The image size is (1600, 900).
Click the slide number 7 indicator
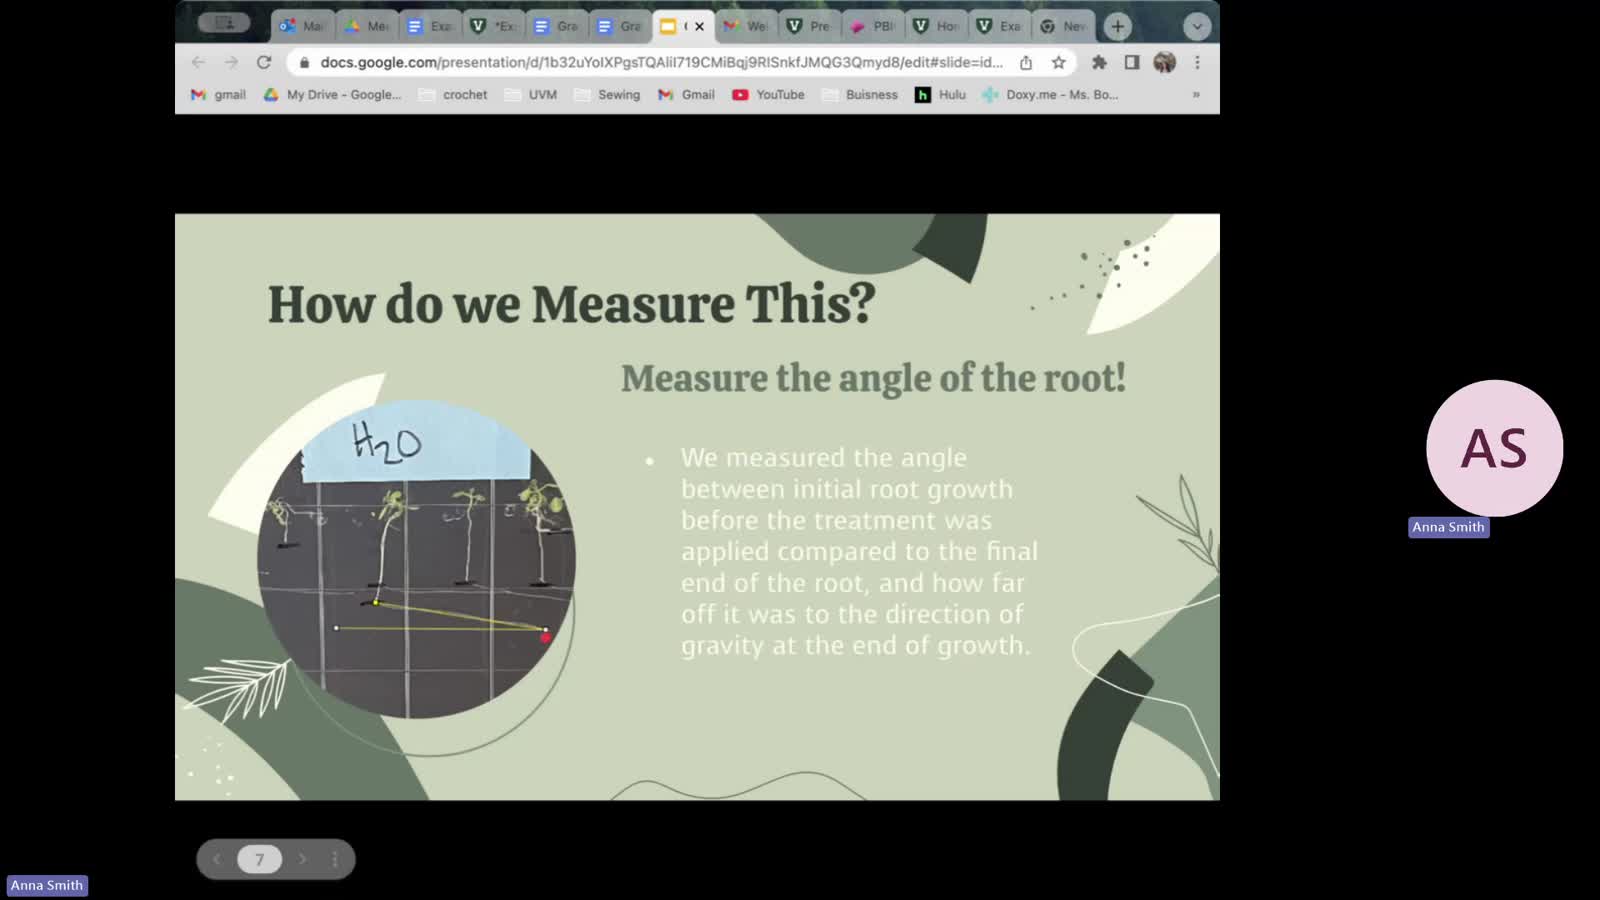[x=259, y=859]
